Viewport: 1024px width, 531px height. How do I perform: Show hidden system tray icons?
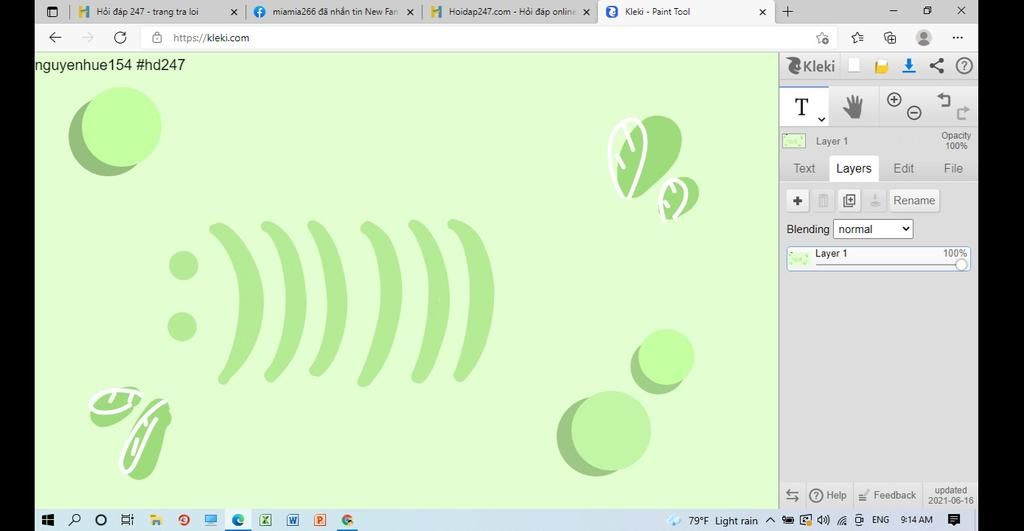(770, 520)
